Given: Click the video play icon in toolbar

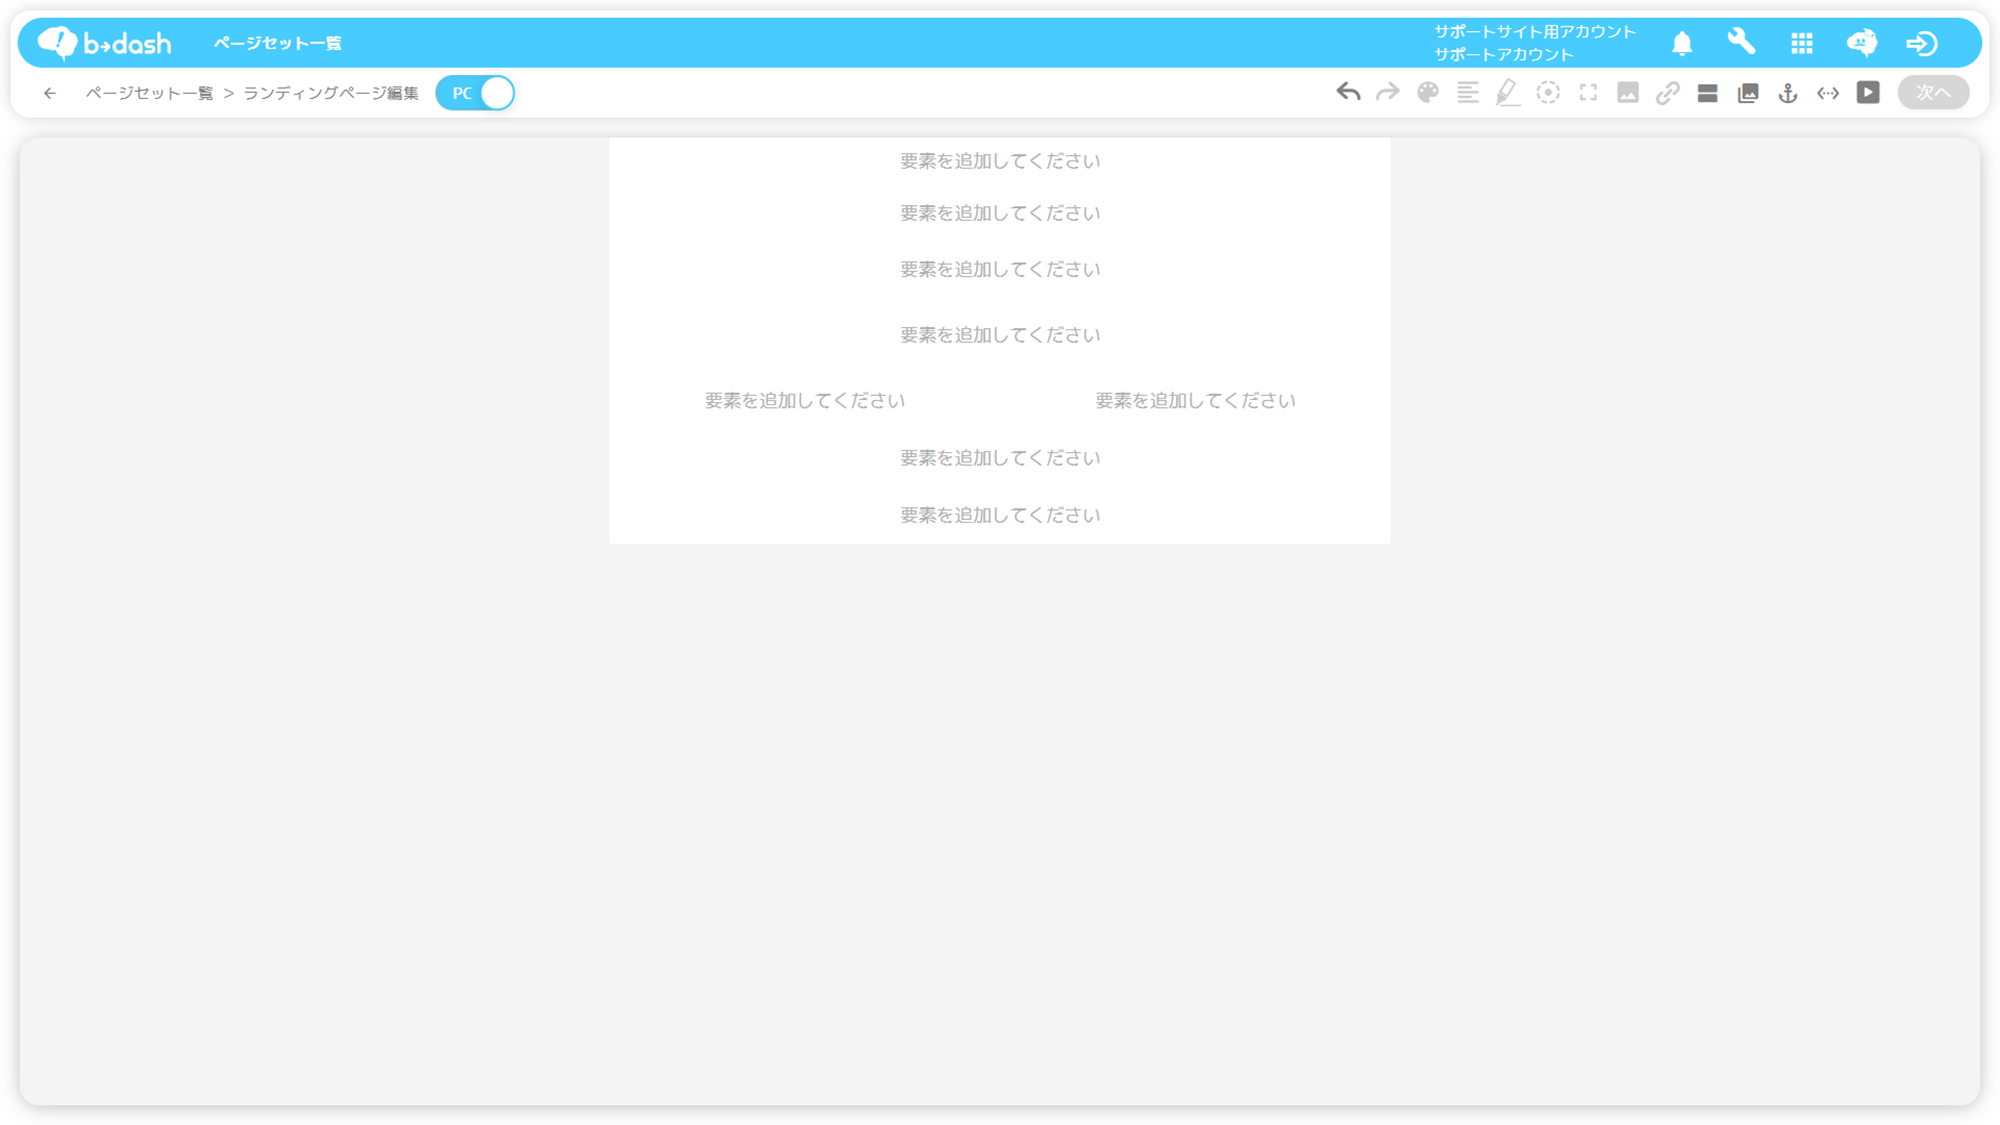Looking at the screenshot, I should coord(1868,93).
